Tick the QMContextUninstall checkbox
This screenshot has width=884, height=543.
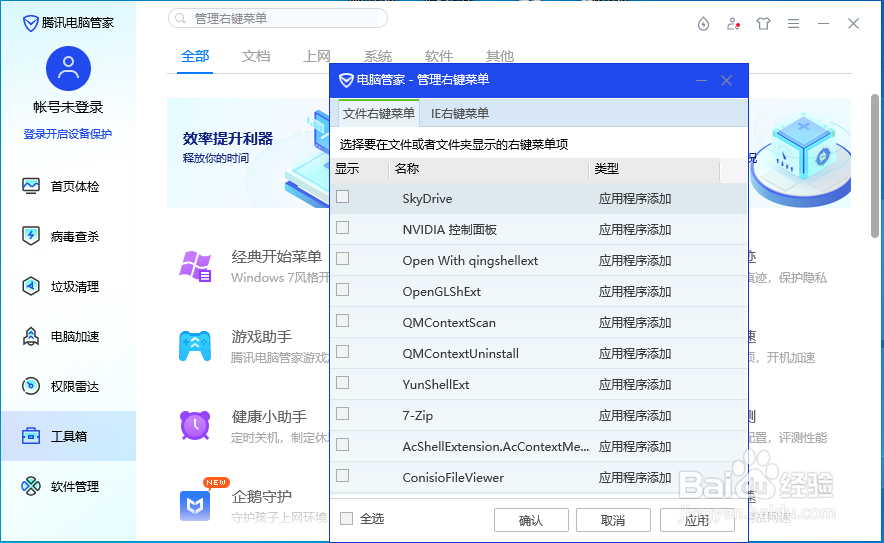(x=342, y=352)
